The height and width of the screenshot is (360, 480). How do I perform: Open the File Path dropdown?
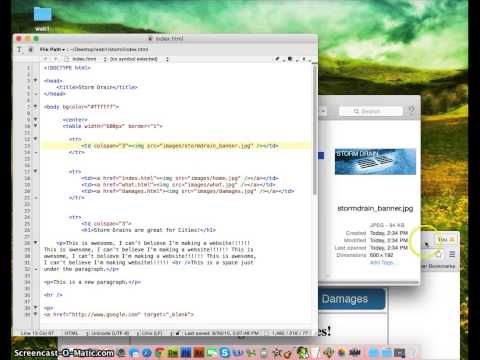(x=52, y=49)
